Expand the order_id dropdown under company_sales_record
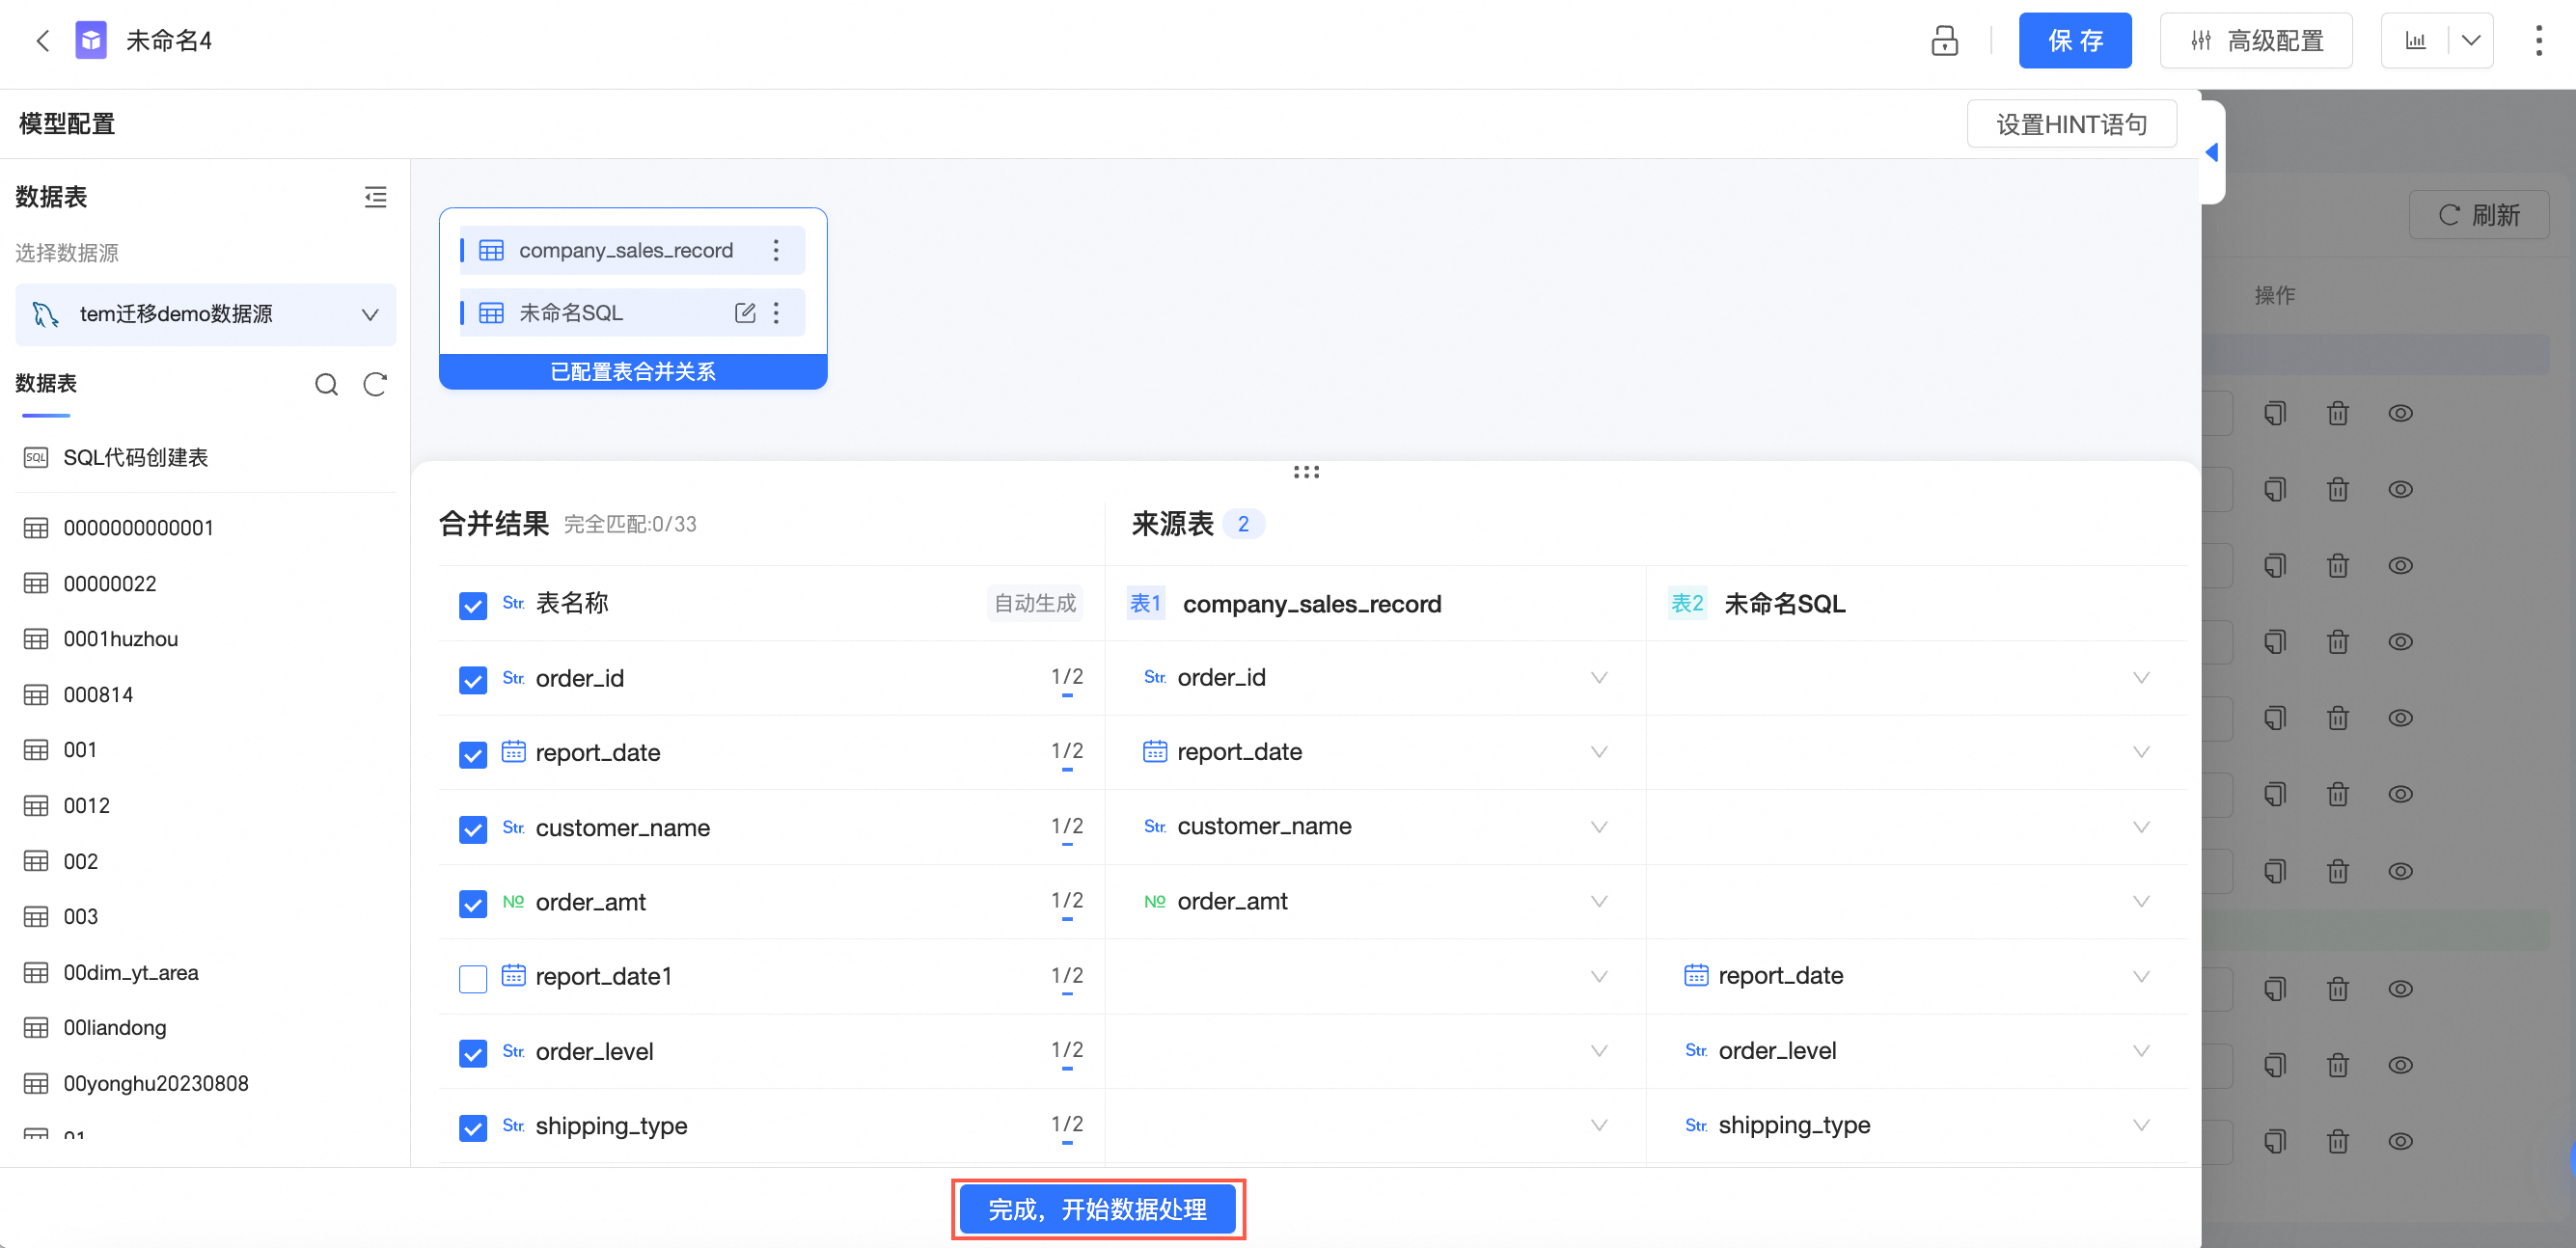The image size is (2576, 1248). (x=1598, y=678)
